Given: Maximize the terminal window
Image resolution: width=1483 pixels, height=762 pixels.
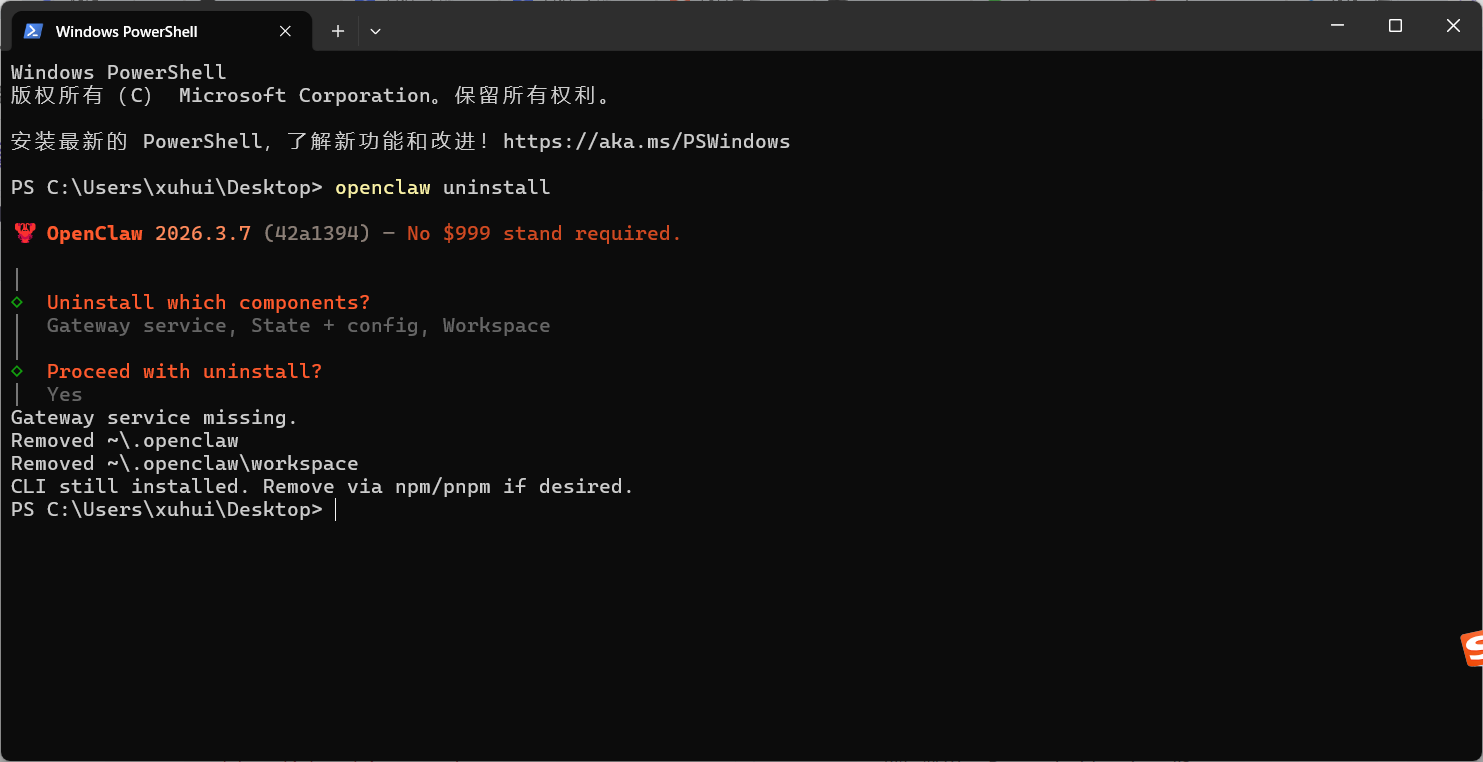Looking at the screenshot, I should click(1395, 26).
